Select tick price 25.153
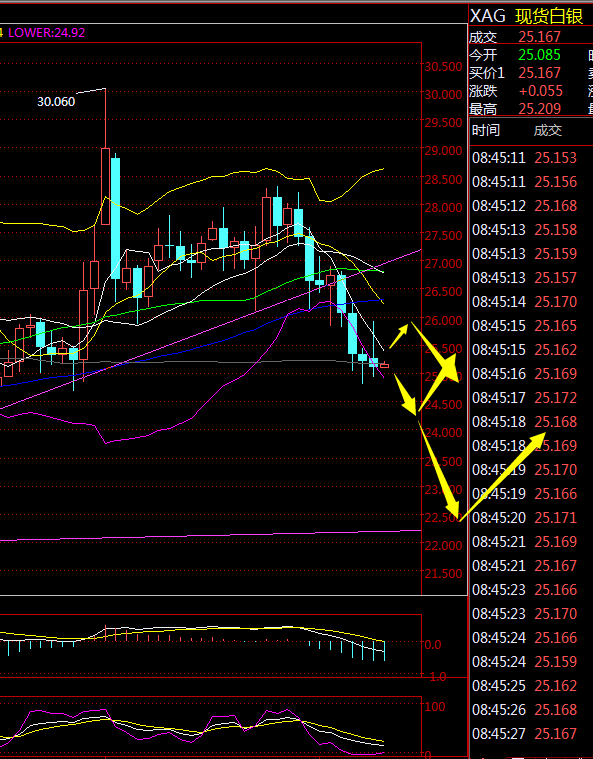 click(x=556, y=158)
